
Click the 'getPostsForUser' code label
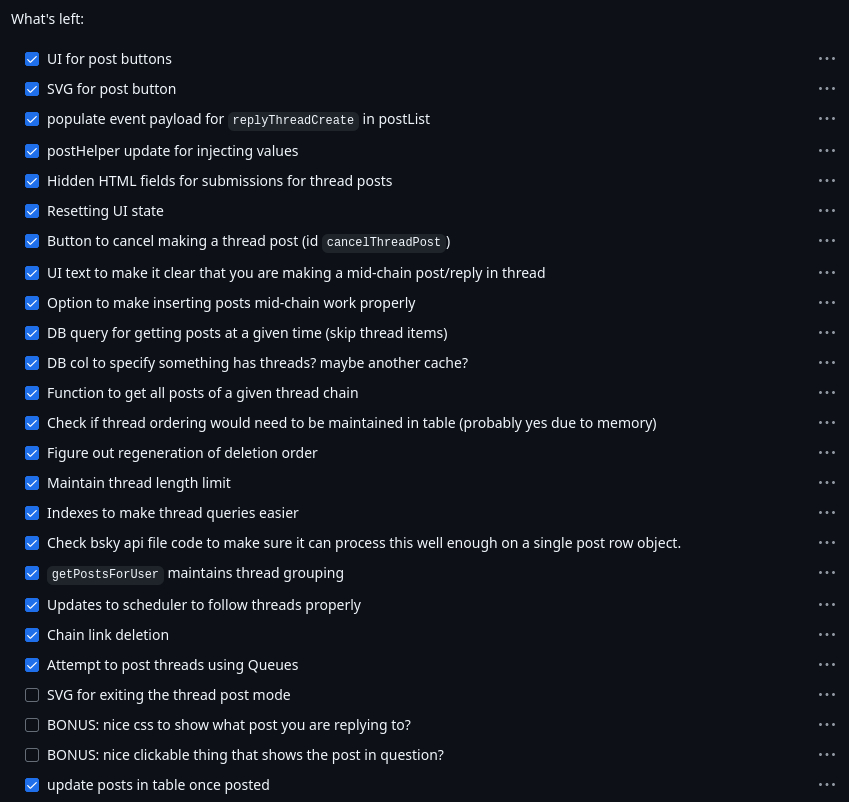click(x=105, y=574)
